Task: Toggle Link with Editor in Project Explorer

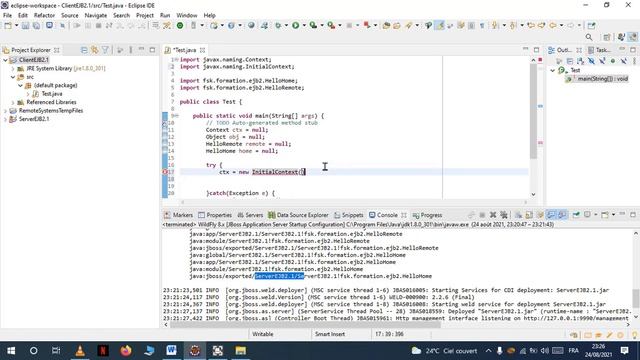Action: [95, 50]
